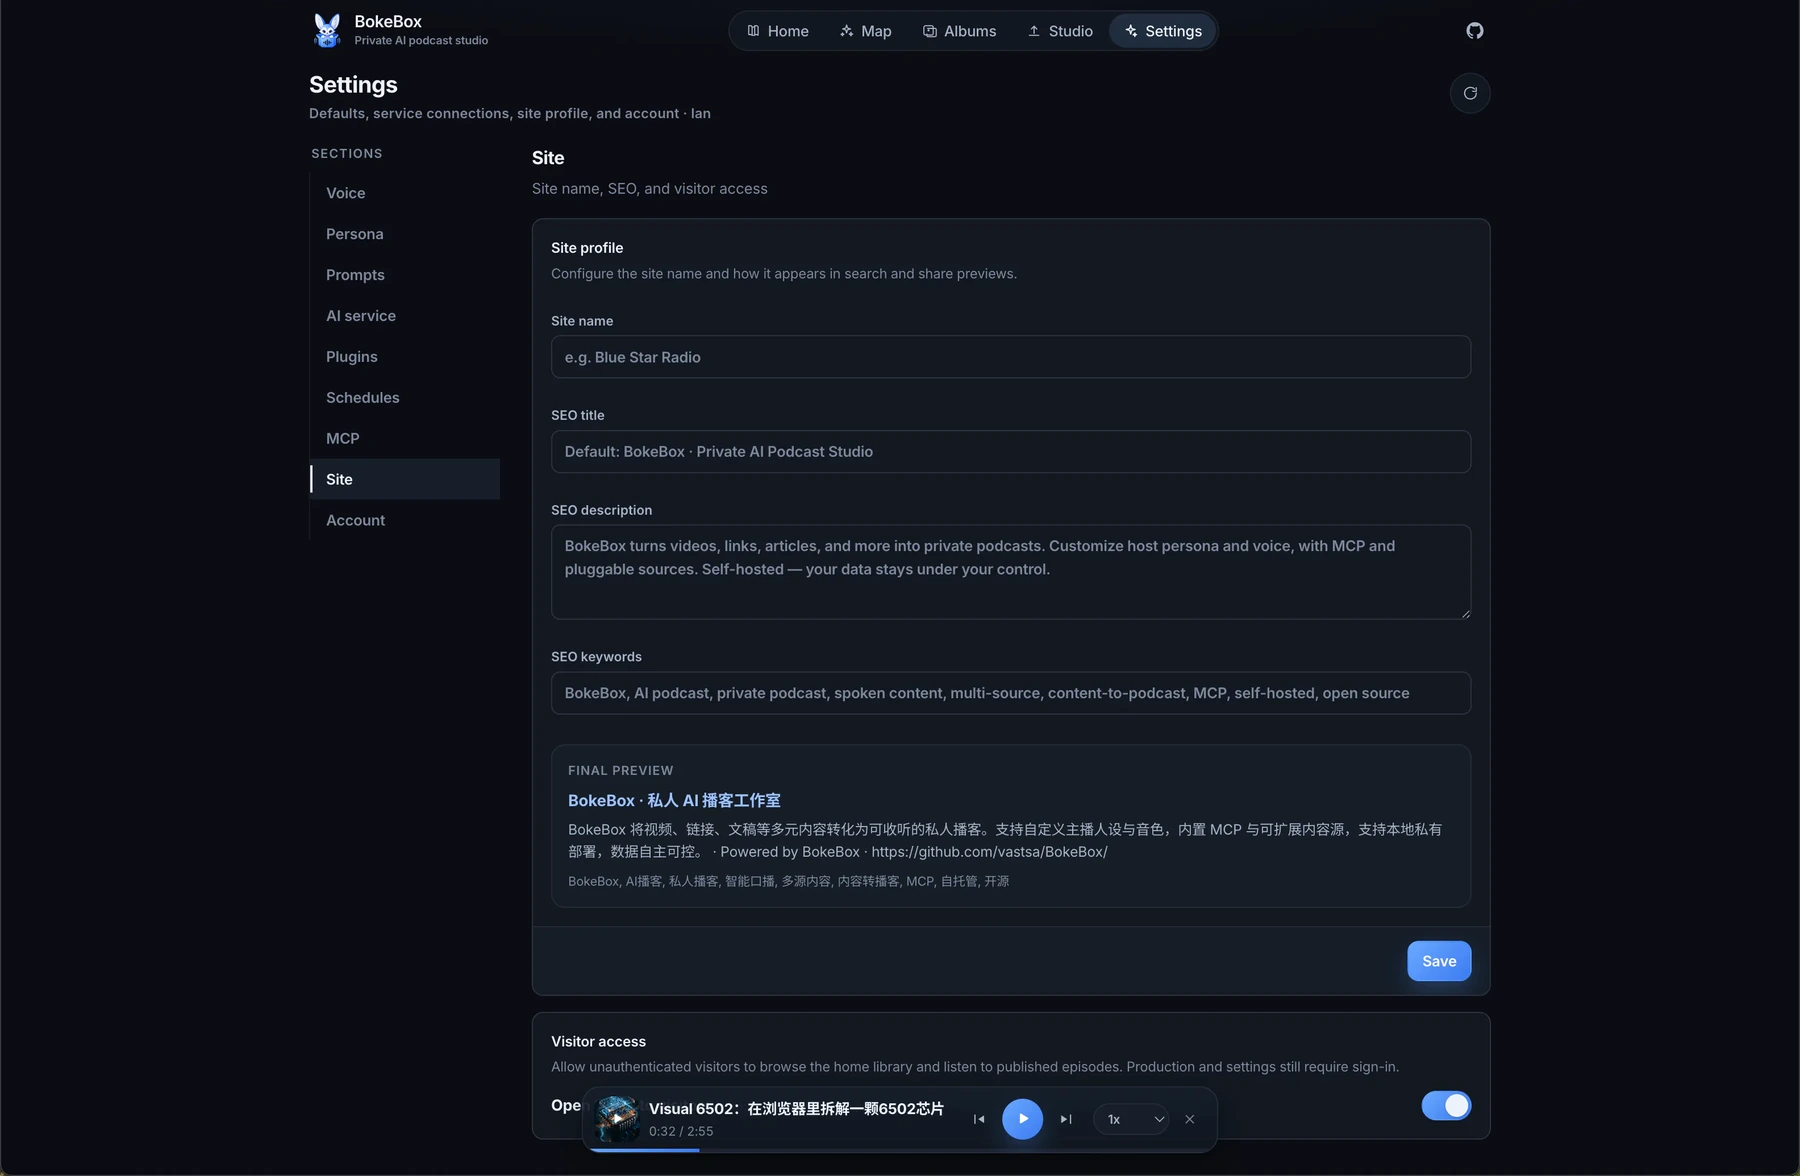Seek on the player progress bar
The width and height of the screenshot is (1800, 1176).
(900, 1150)
